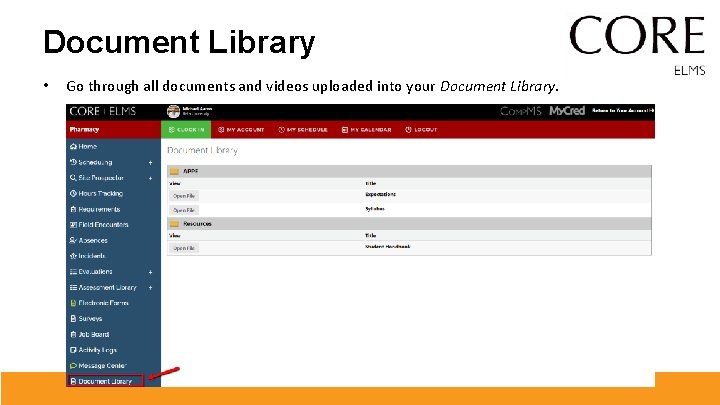Click the Document Library file icon
Screen dimensions: 720x405
pyautogui.click(x=73, y=381)
